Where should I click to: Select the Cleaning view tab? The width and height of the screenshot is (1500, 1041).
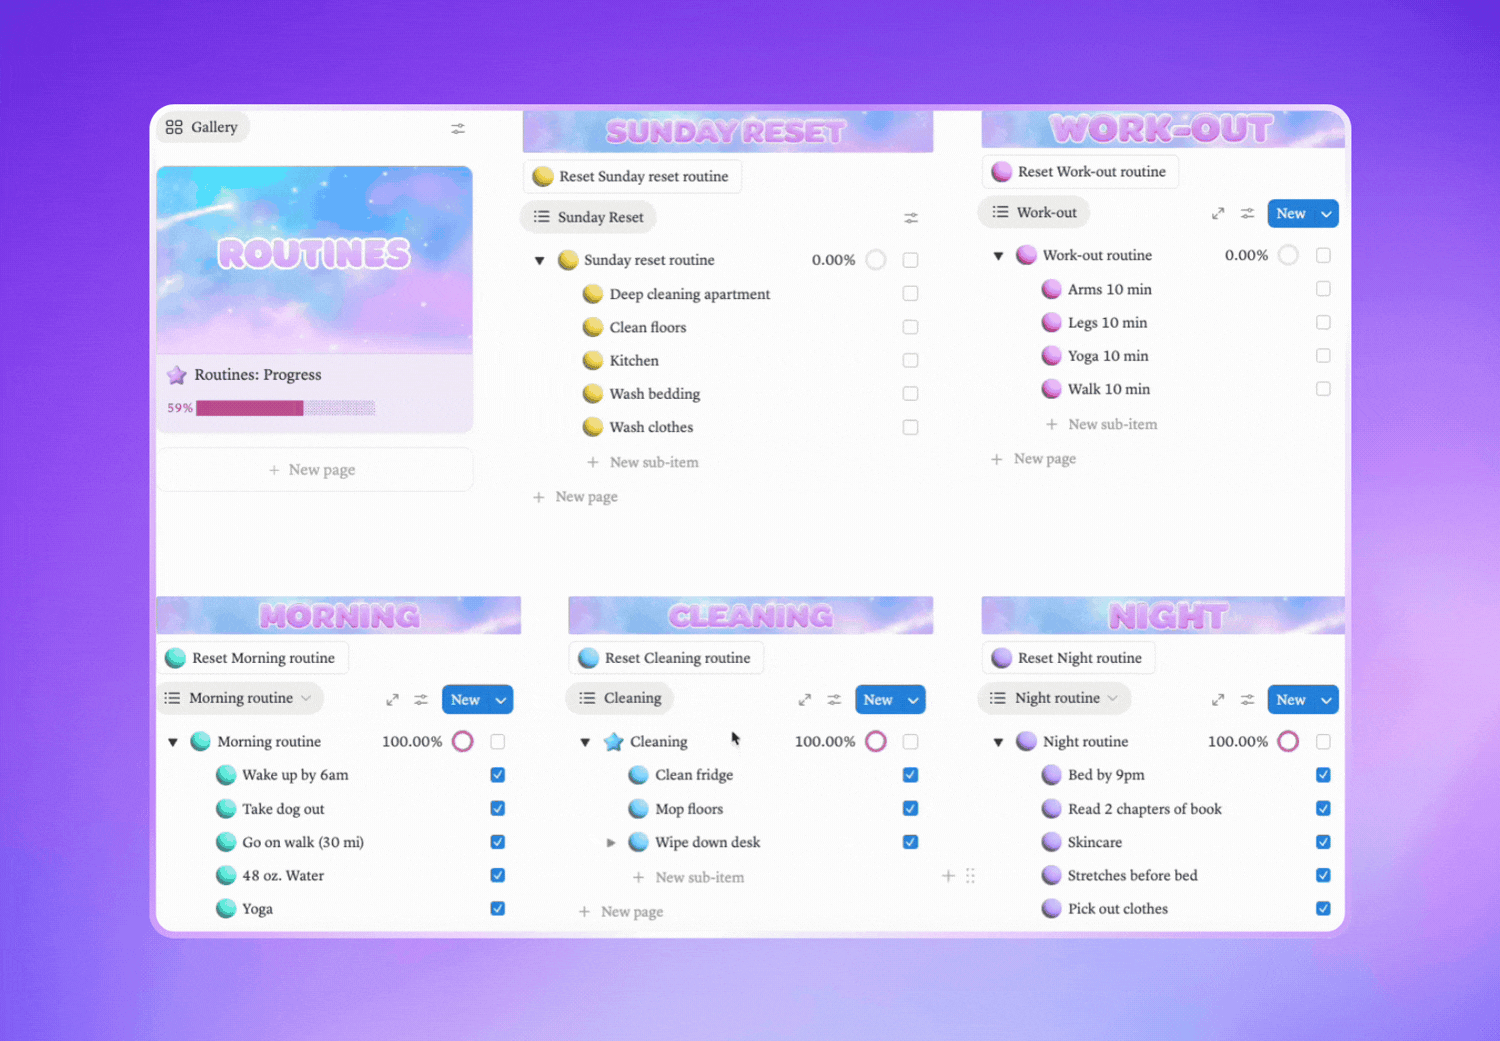pyautogui.click(x=620, y=698)
